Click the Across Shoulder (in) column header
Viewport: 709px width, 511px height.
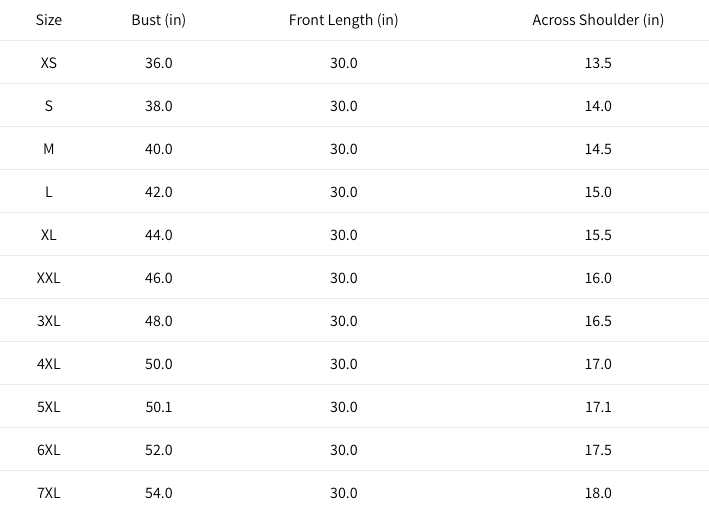click(597, 20)
